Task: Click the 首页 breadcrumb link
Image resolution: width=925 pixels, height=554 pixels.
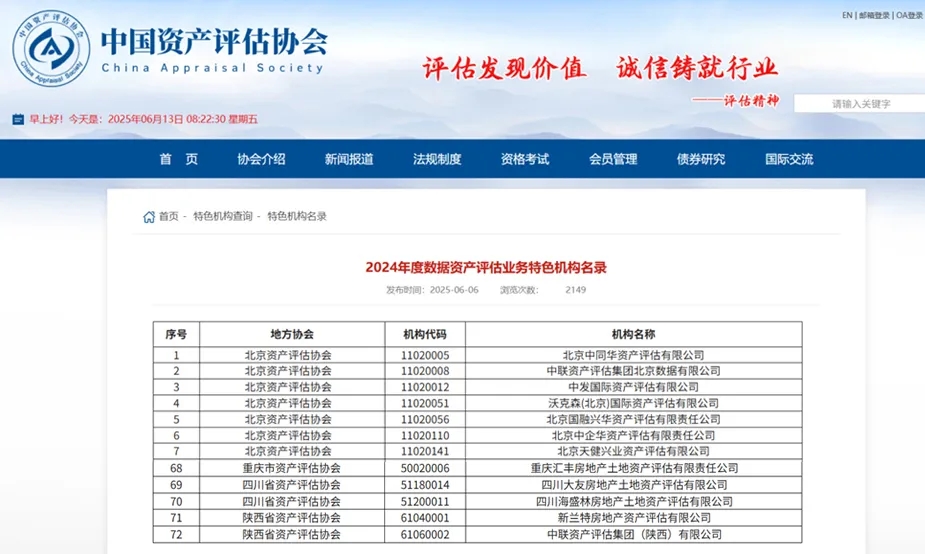Action: coord(168,217)
